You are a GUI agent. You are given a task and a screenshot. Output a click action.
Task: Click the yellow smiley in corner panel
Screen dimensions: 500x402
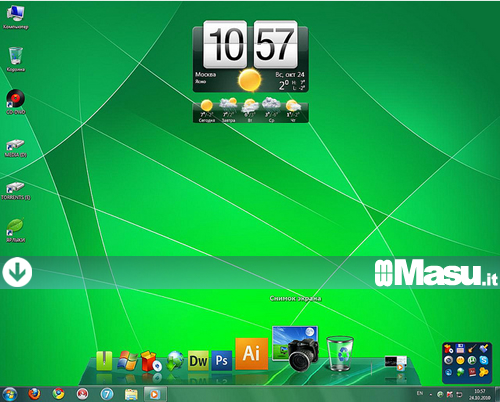460,360
